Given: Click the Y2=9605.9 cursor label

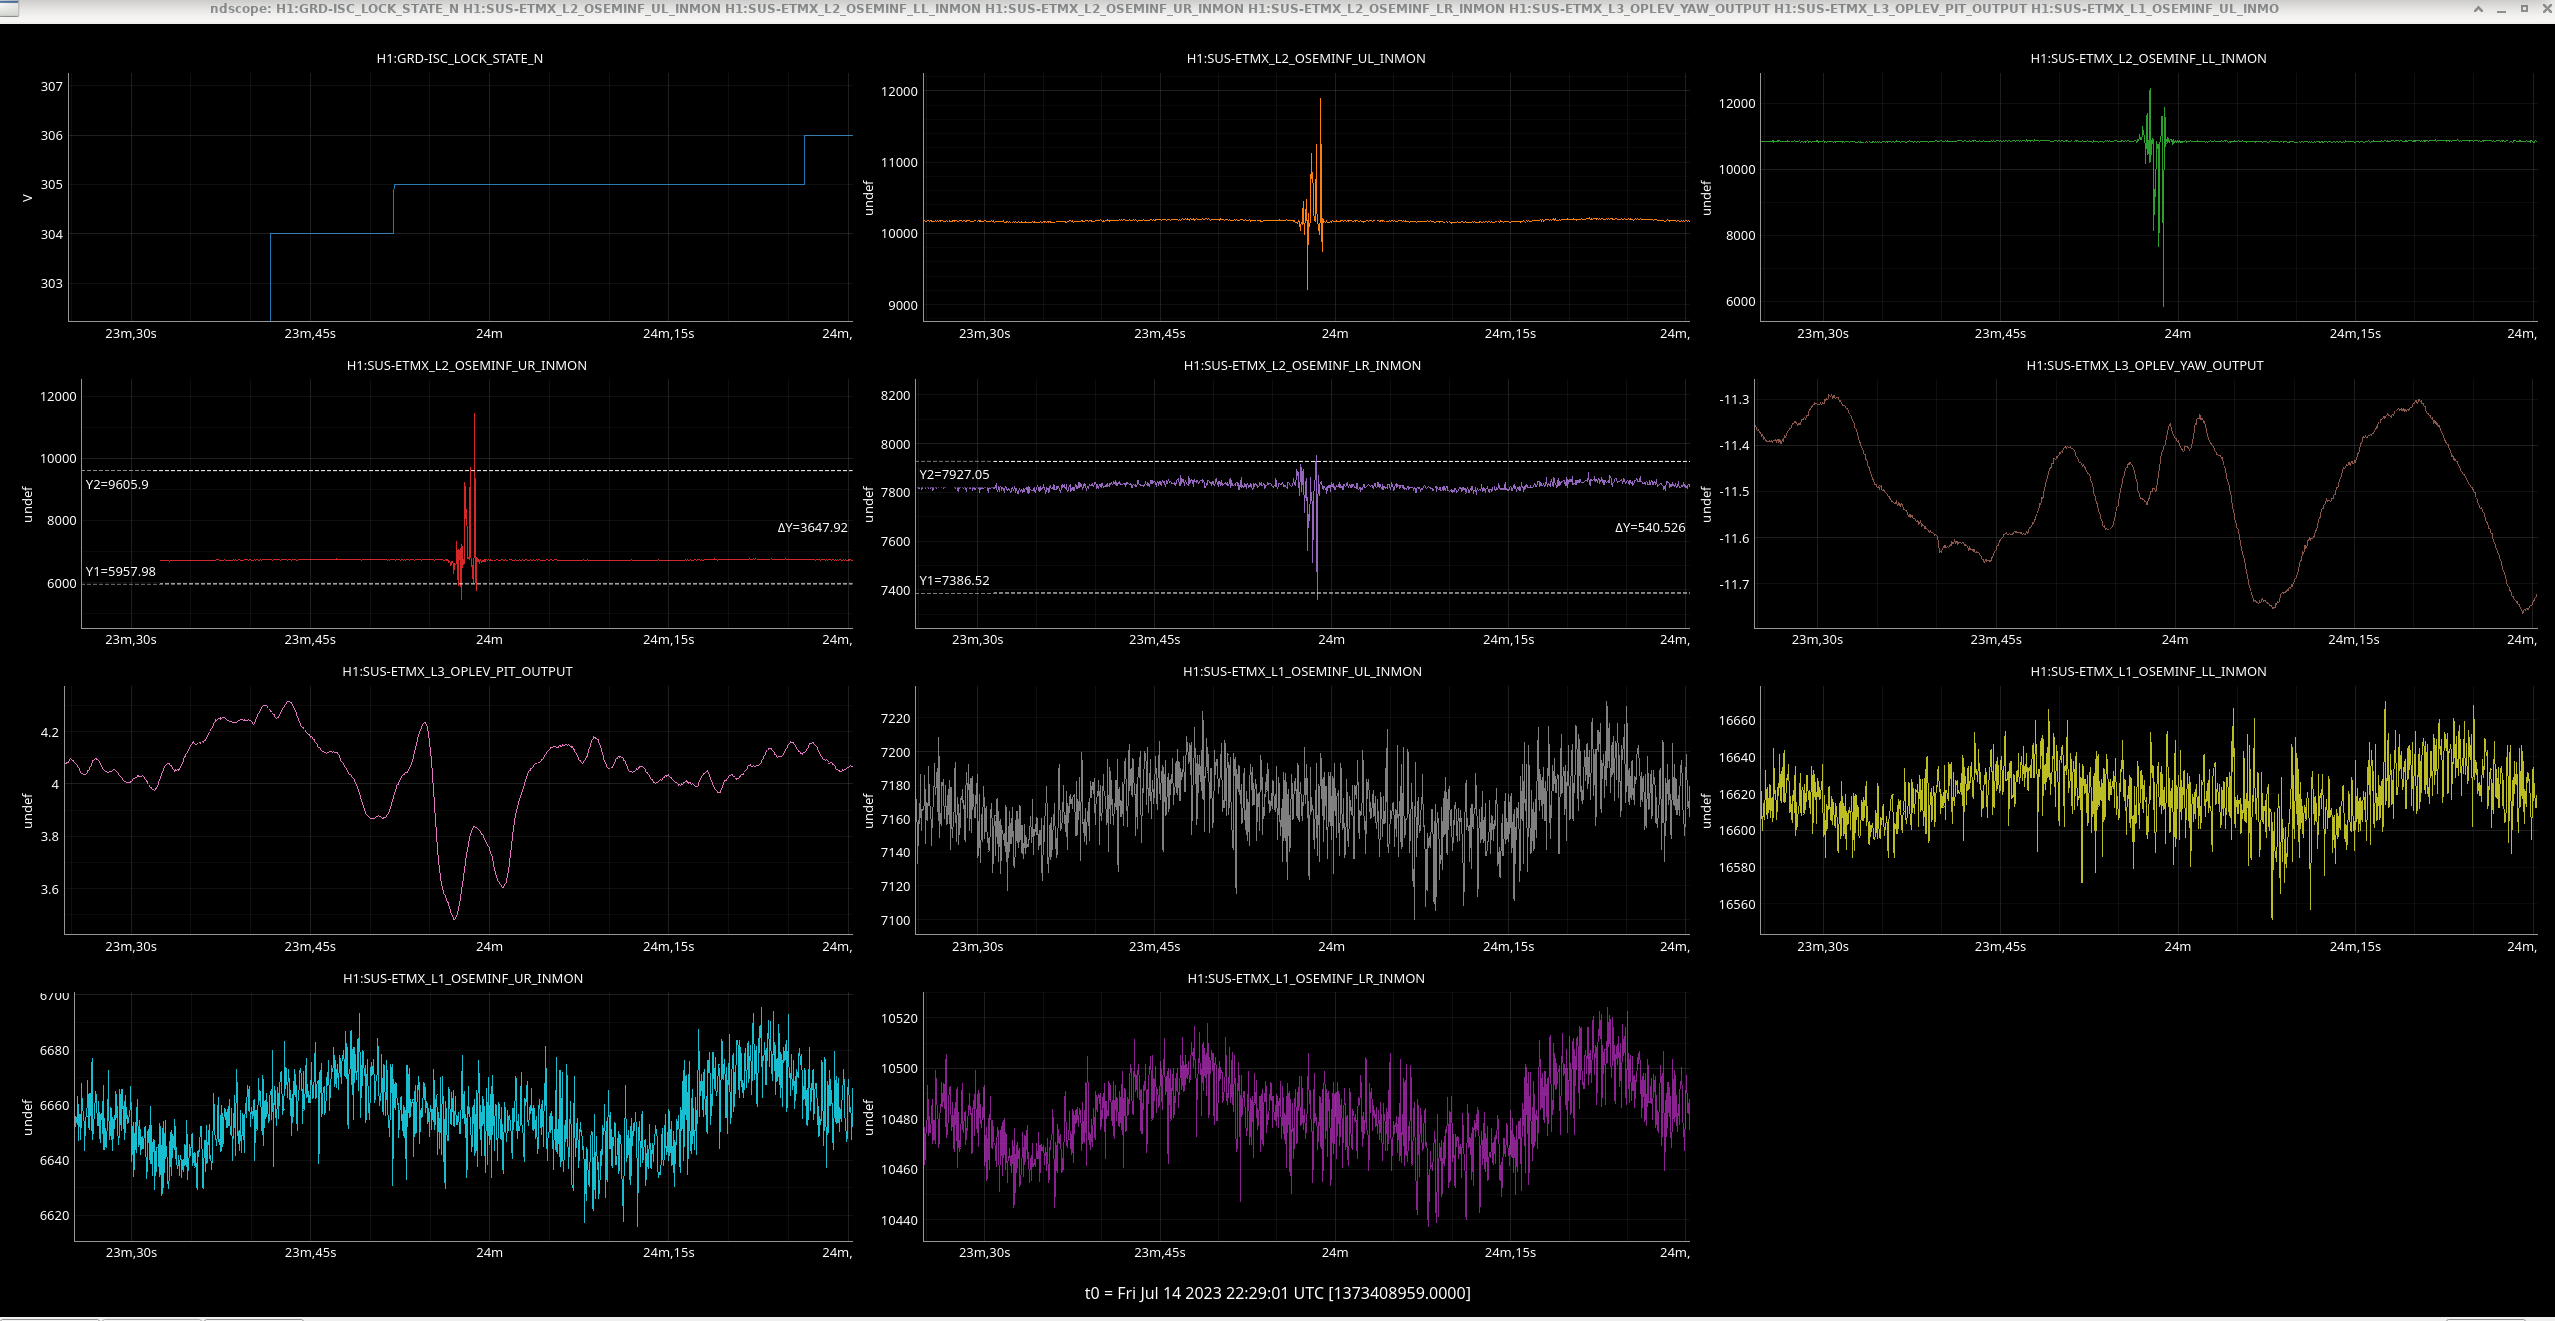Looking at the screenshot, I should 117,485.
